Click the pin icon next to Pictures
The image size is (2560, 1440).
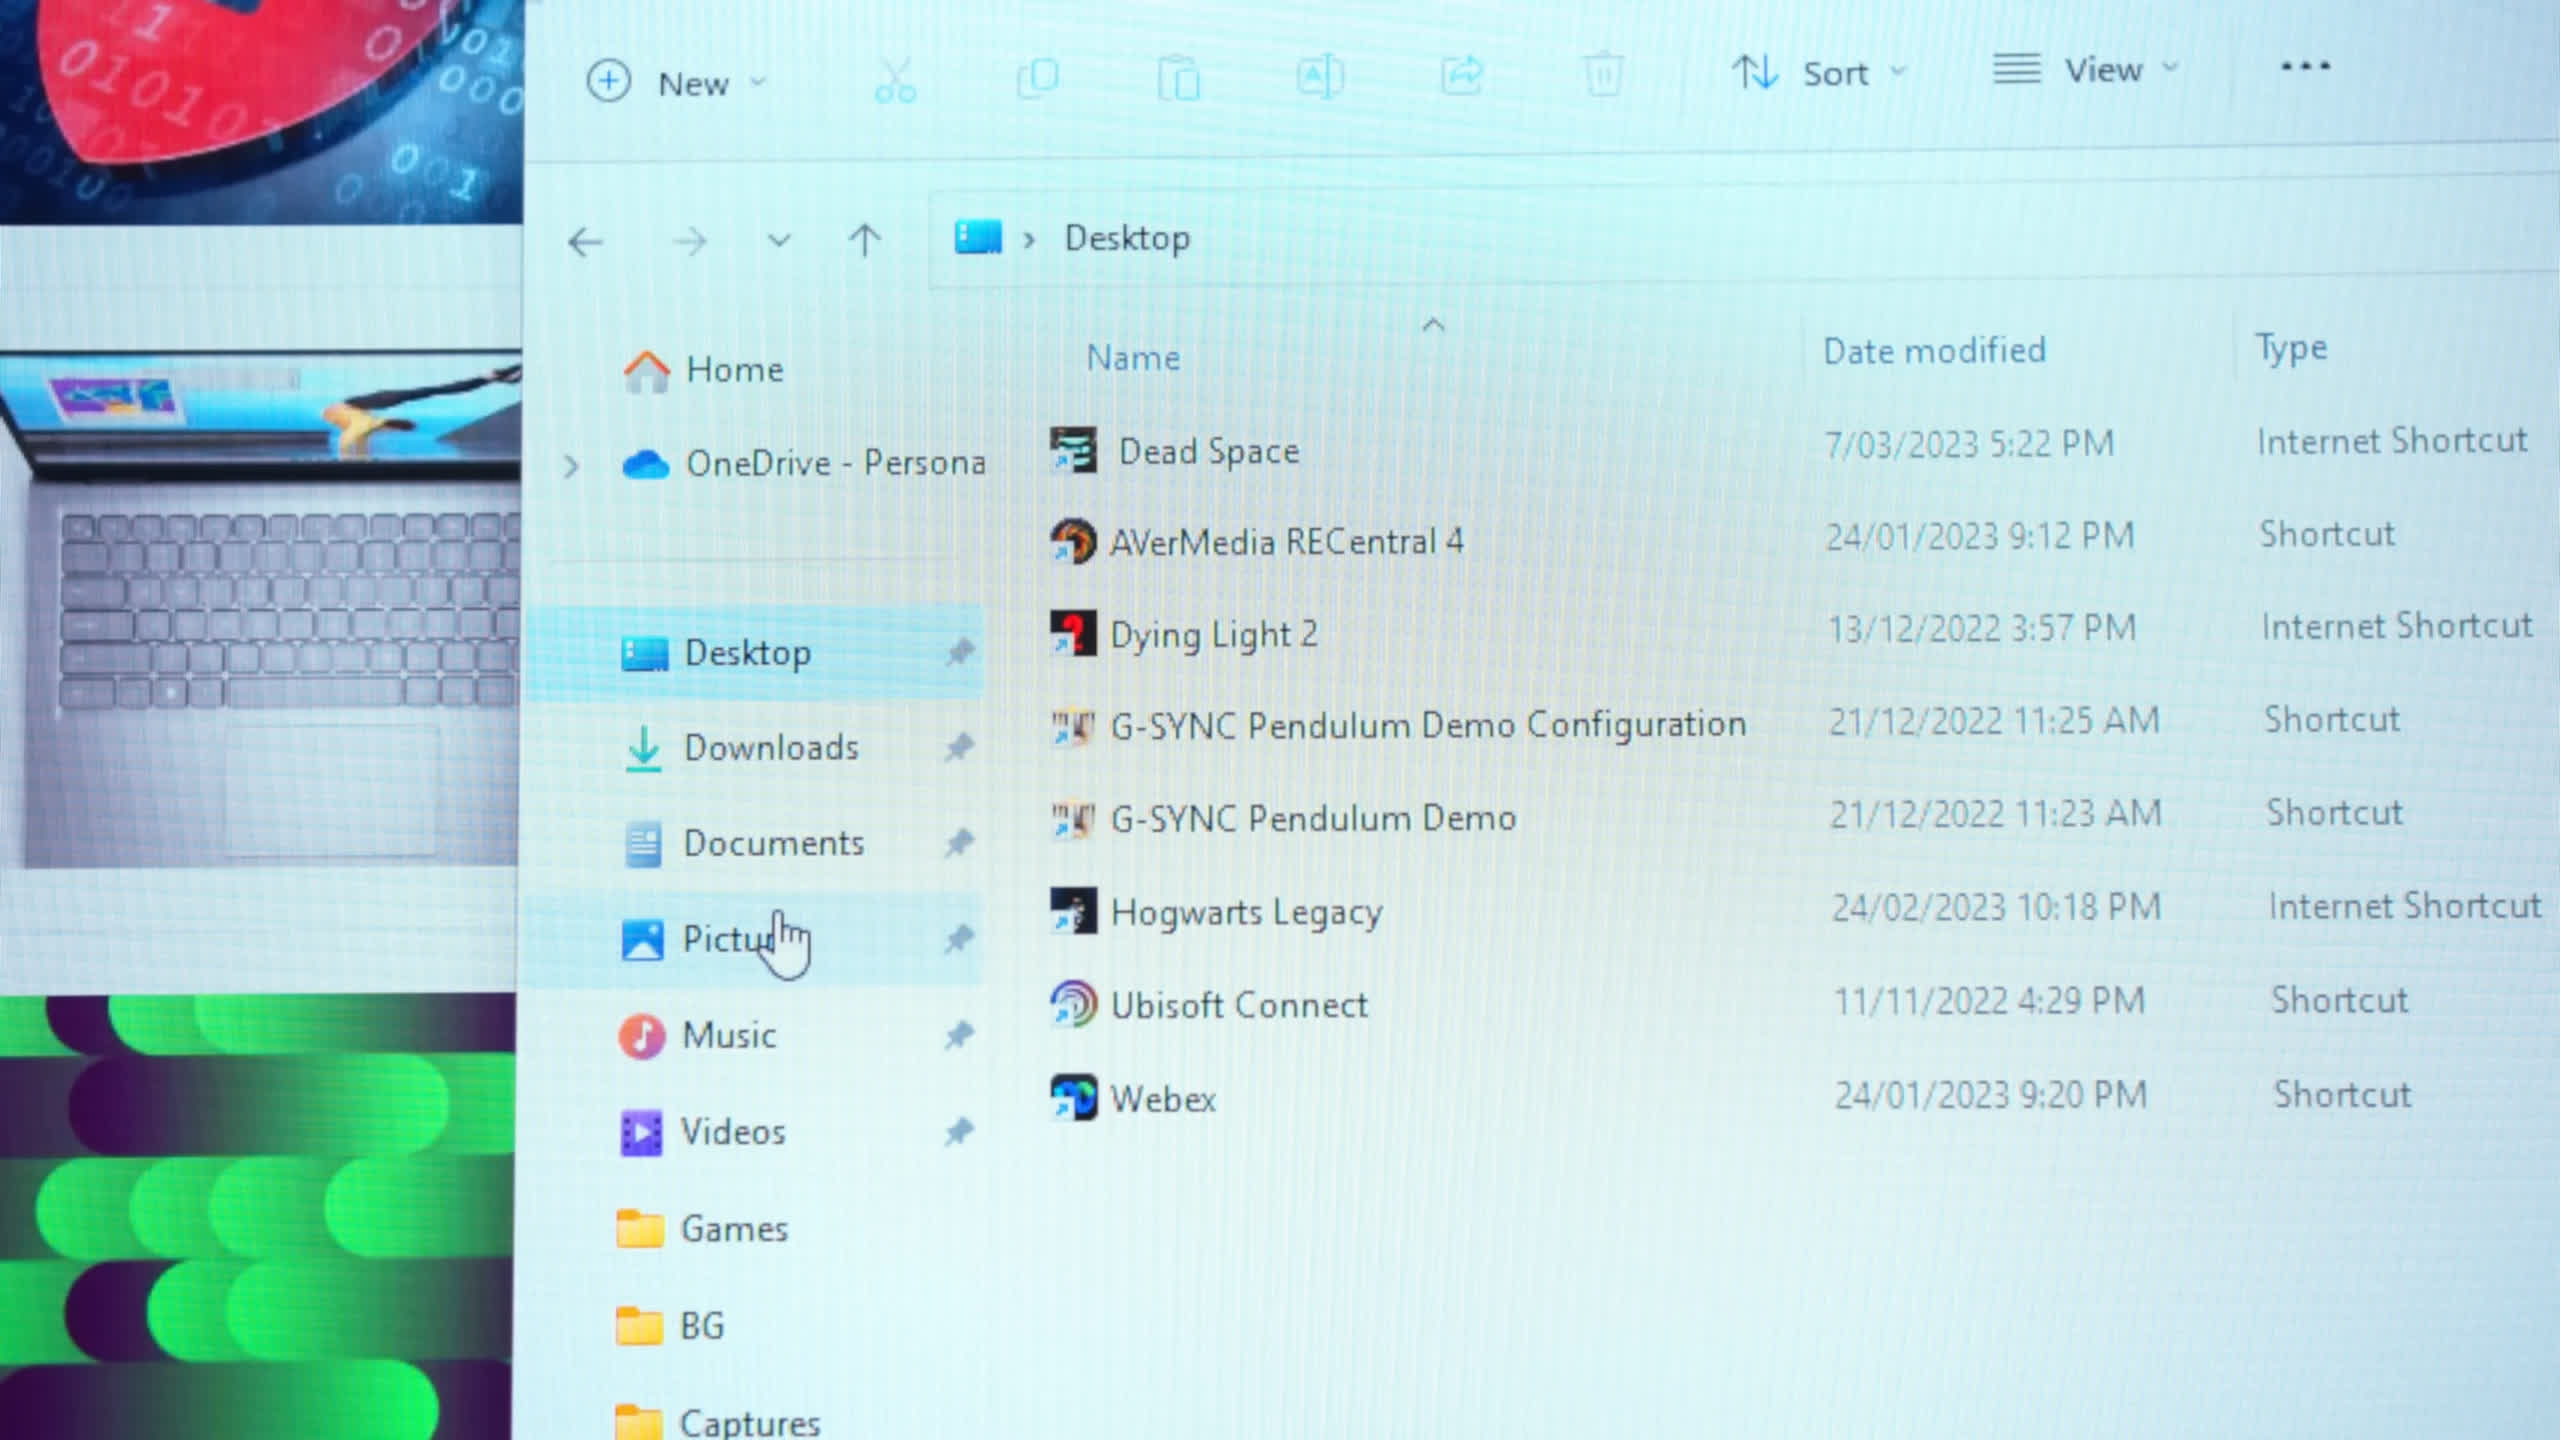(959, 938)
